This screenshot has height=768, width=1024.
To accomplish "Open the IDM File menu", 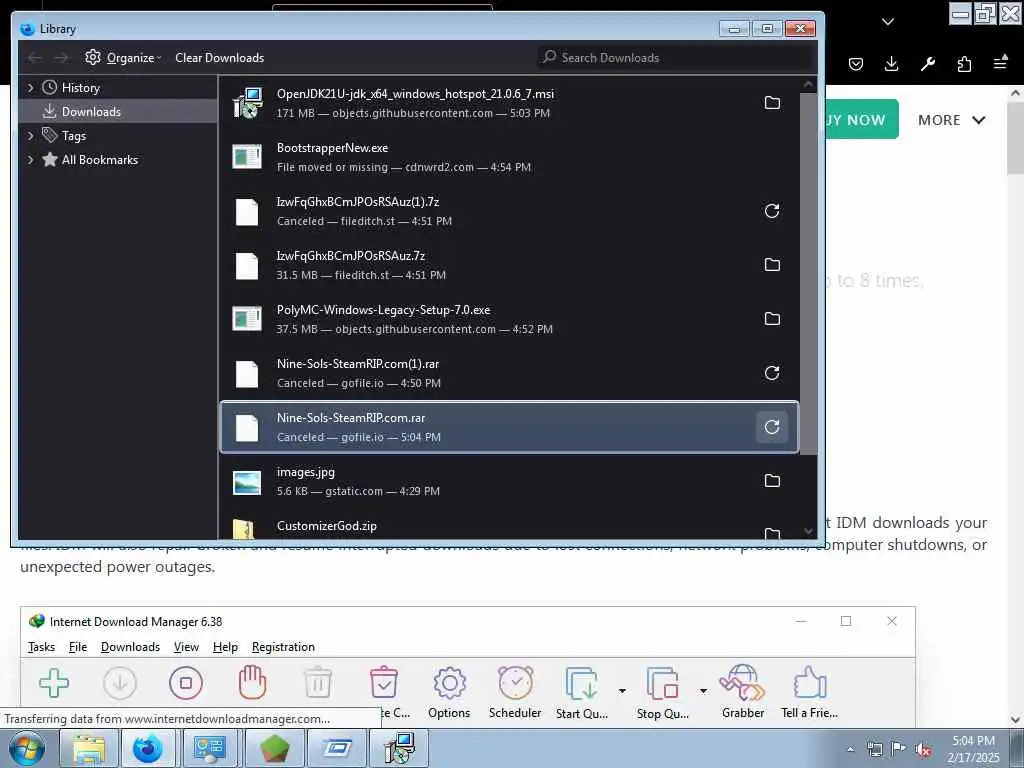I will coord(78,647).
